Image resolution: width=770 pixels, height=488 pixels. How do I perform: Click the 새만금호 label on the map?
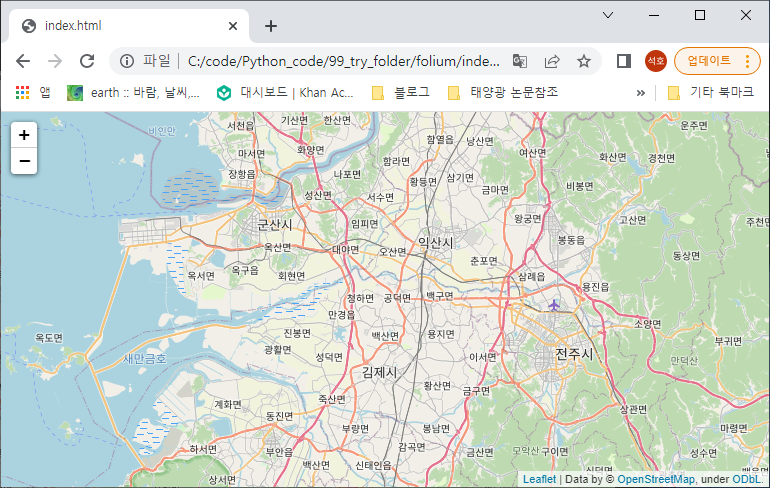(145, 359)
